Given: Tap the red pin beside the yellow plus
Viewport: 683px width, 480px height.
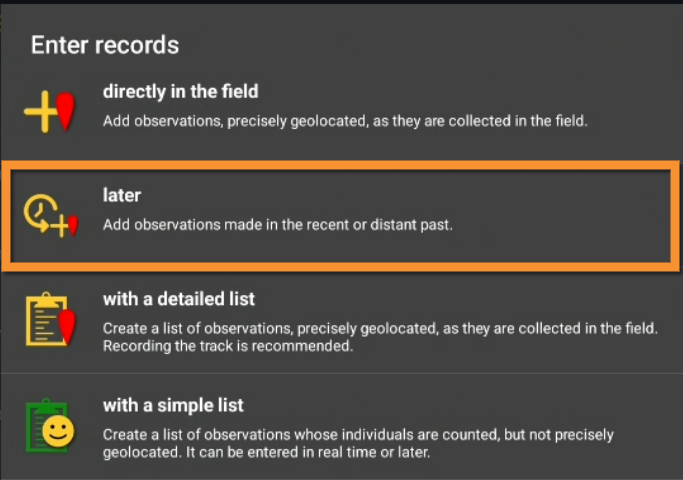Looking at the screenshot, I should click(x=66, y=111).
